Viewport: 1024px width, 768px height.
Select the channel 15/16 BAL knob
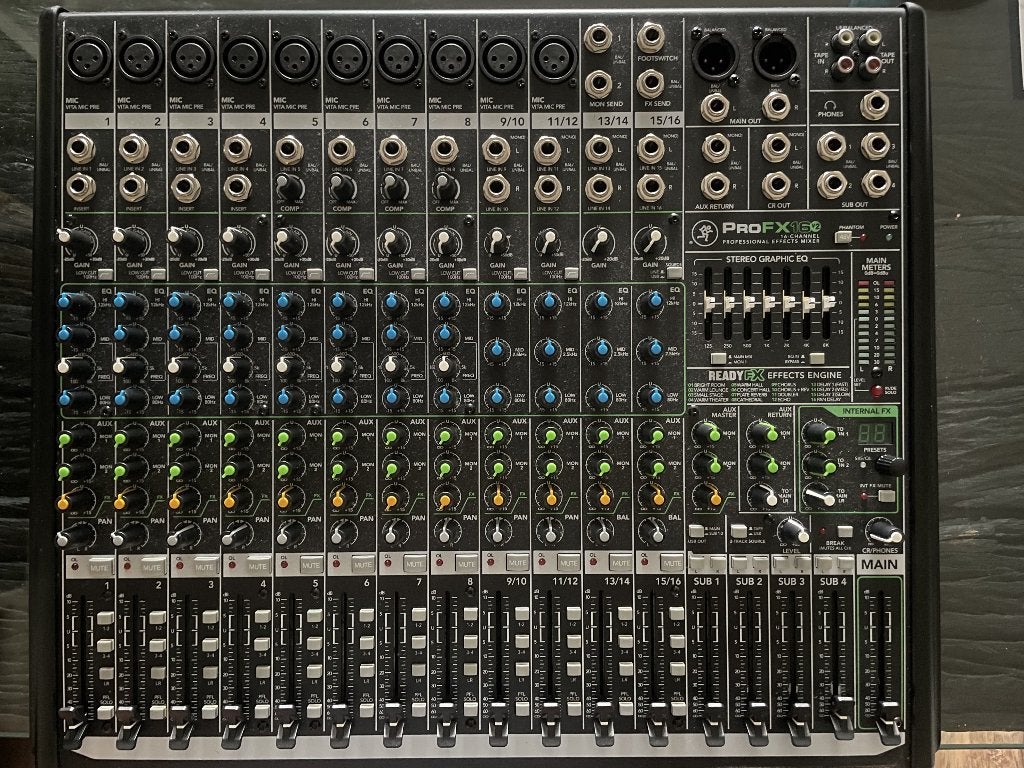point(652,531)
